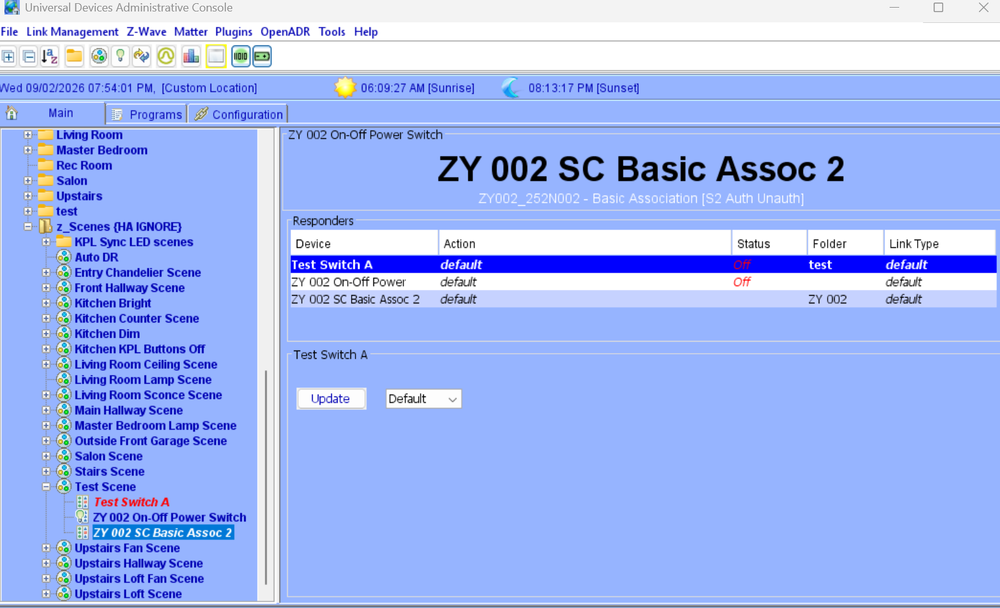Click the Update button
Image resolution: width=1000 pixels, height=608 pixels.
[x=331, y=399]
